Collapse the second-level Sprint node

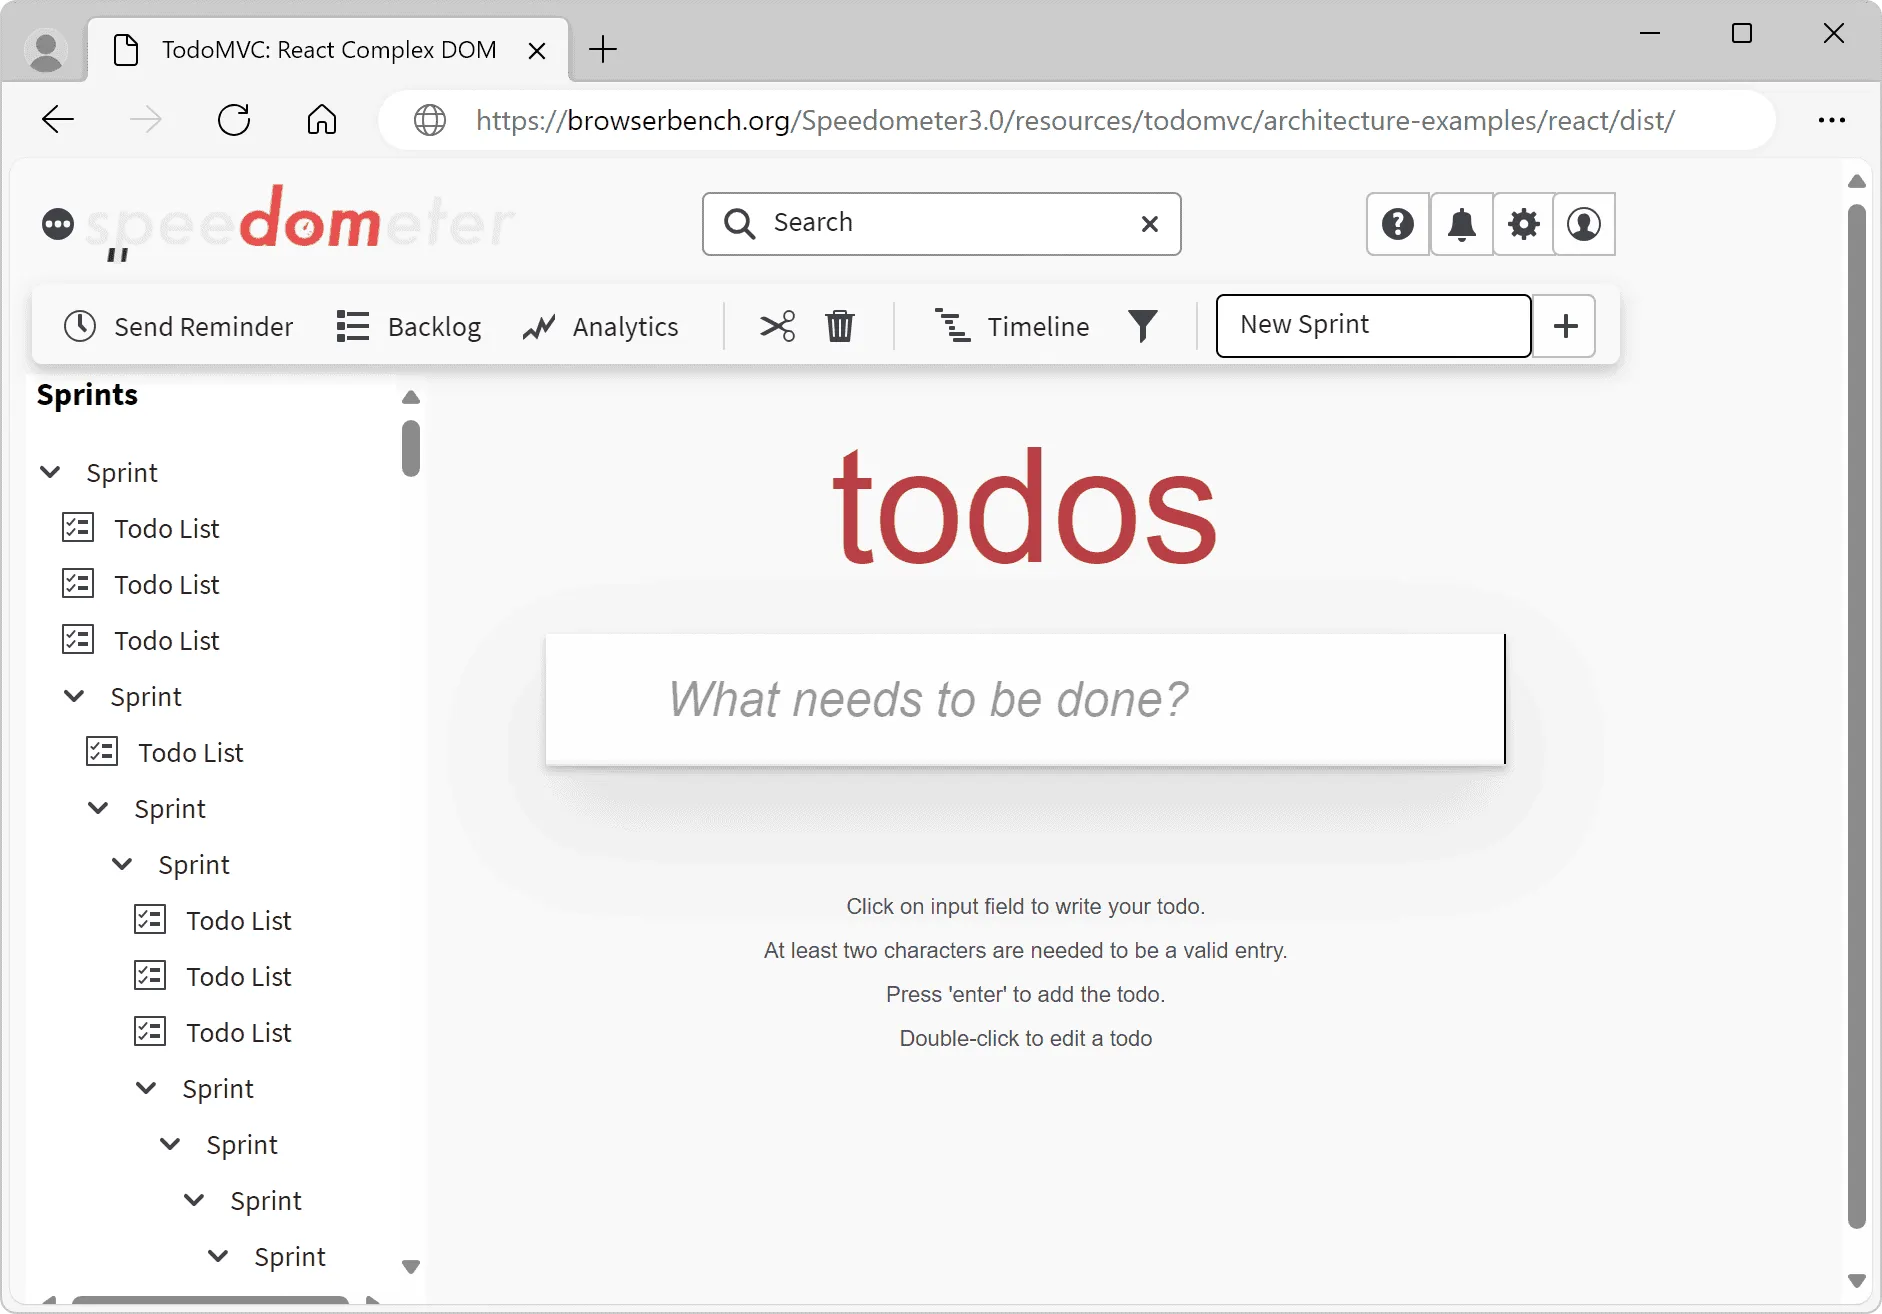[x=74, y=696]
